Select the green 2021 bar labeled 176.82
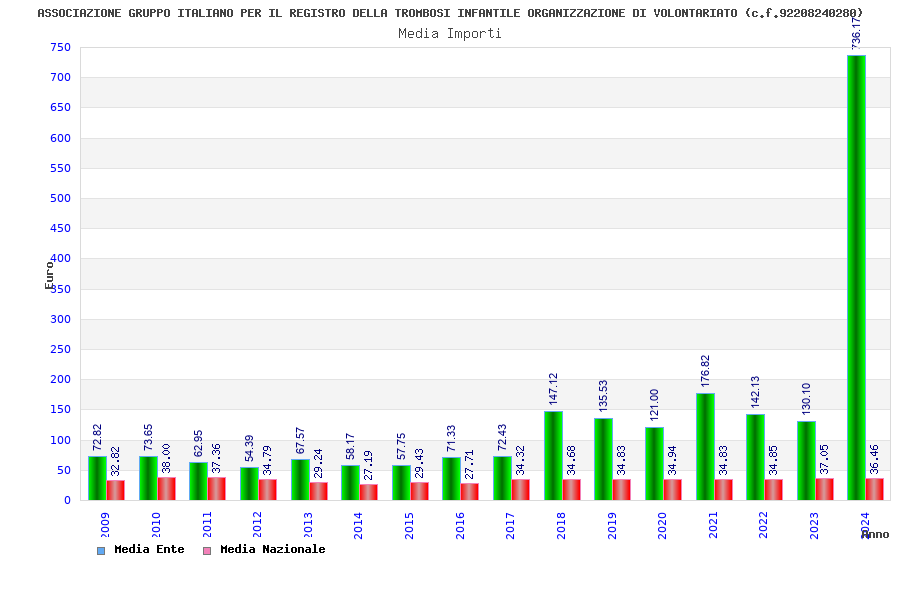900x600 pixels. [705, 447]
